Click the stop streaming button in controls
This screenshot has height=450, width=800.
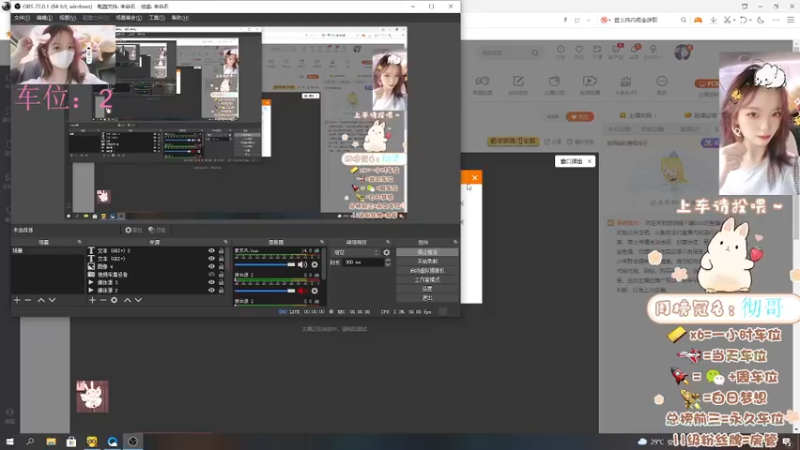click(x=427, y=252)
